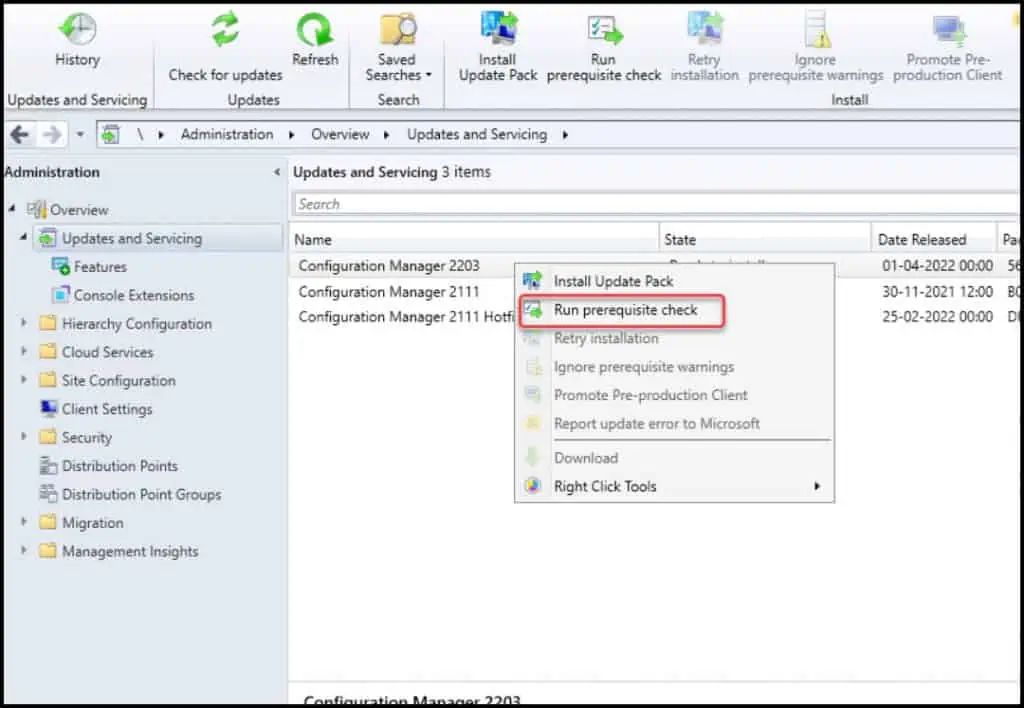Click the breadcrumb root console icon
Screen dimensions: 1024x708
pos(110,135)
